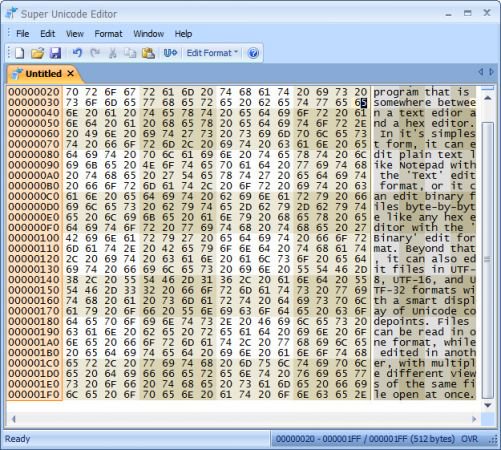Click the Unicode U+ insert icon
This screenshot has height=450, width=501.
click(170, 53)
